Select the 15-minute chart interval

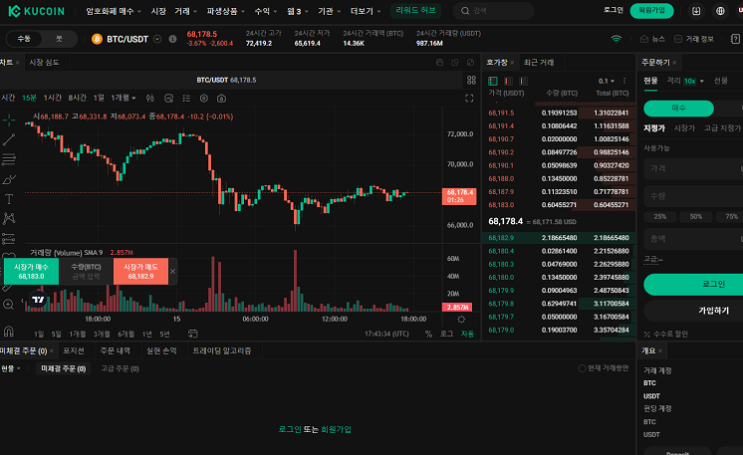[29, 98]
